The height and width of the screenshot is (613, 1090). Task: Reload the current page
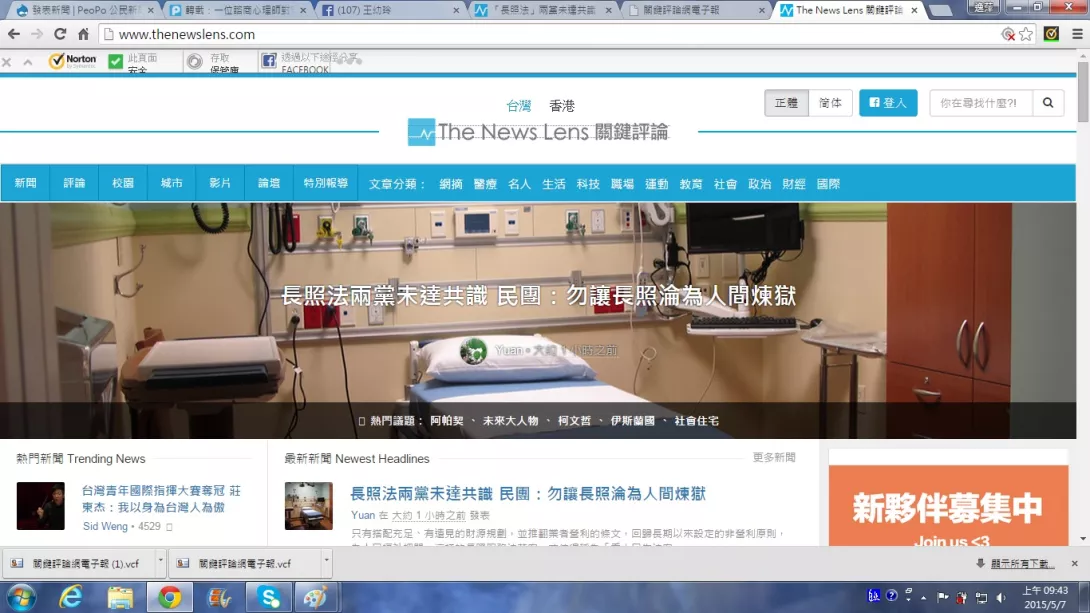60,34
